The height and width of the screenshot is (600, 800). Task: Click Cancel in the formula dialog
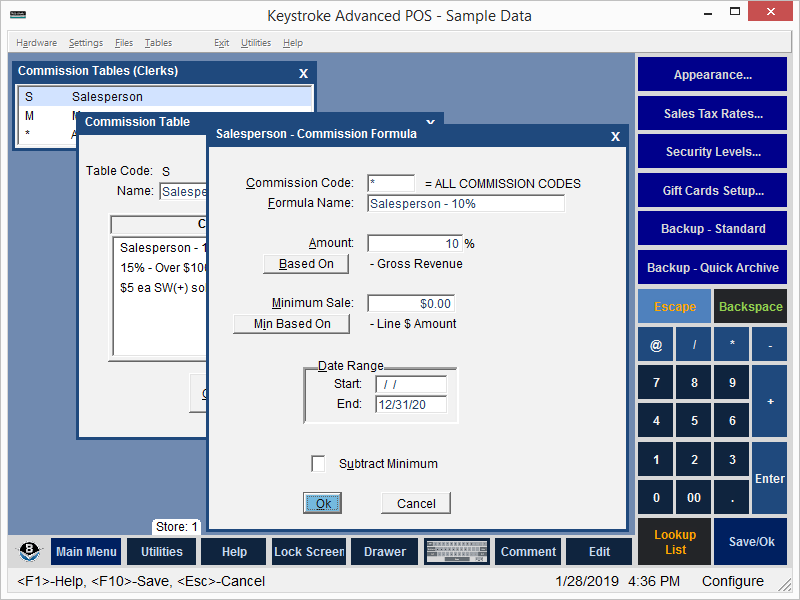[416, 503]
